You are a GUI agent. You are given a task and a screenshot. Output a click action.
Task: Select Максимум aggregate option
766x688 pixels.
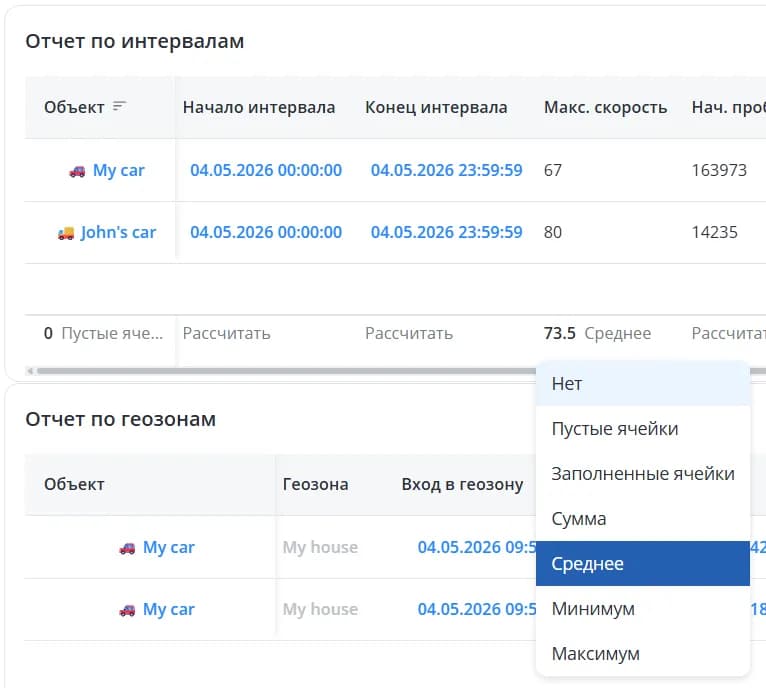pos(642,653)
